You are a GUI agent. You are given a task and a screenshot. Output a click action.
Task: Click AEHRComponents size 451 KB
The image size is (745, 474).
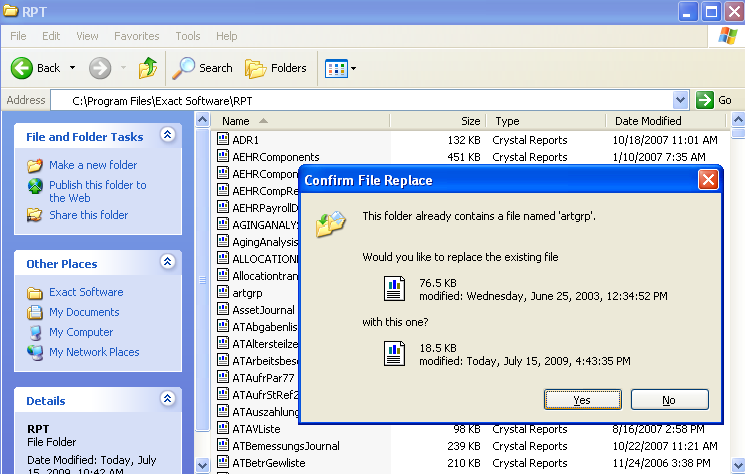point(464,157)
